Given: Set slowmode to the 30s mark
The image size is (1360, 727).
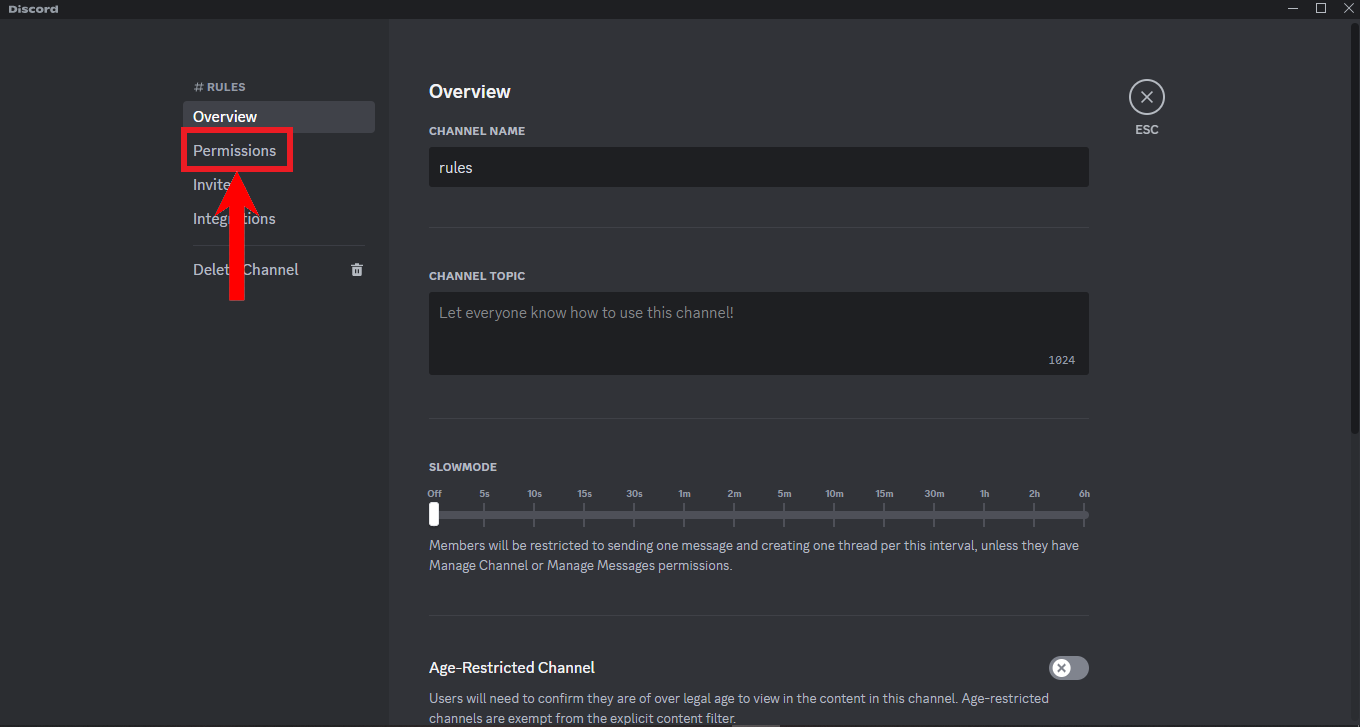Looking at the screenshot, I should coord(634,514).
